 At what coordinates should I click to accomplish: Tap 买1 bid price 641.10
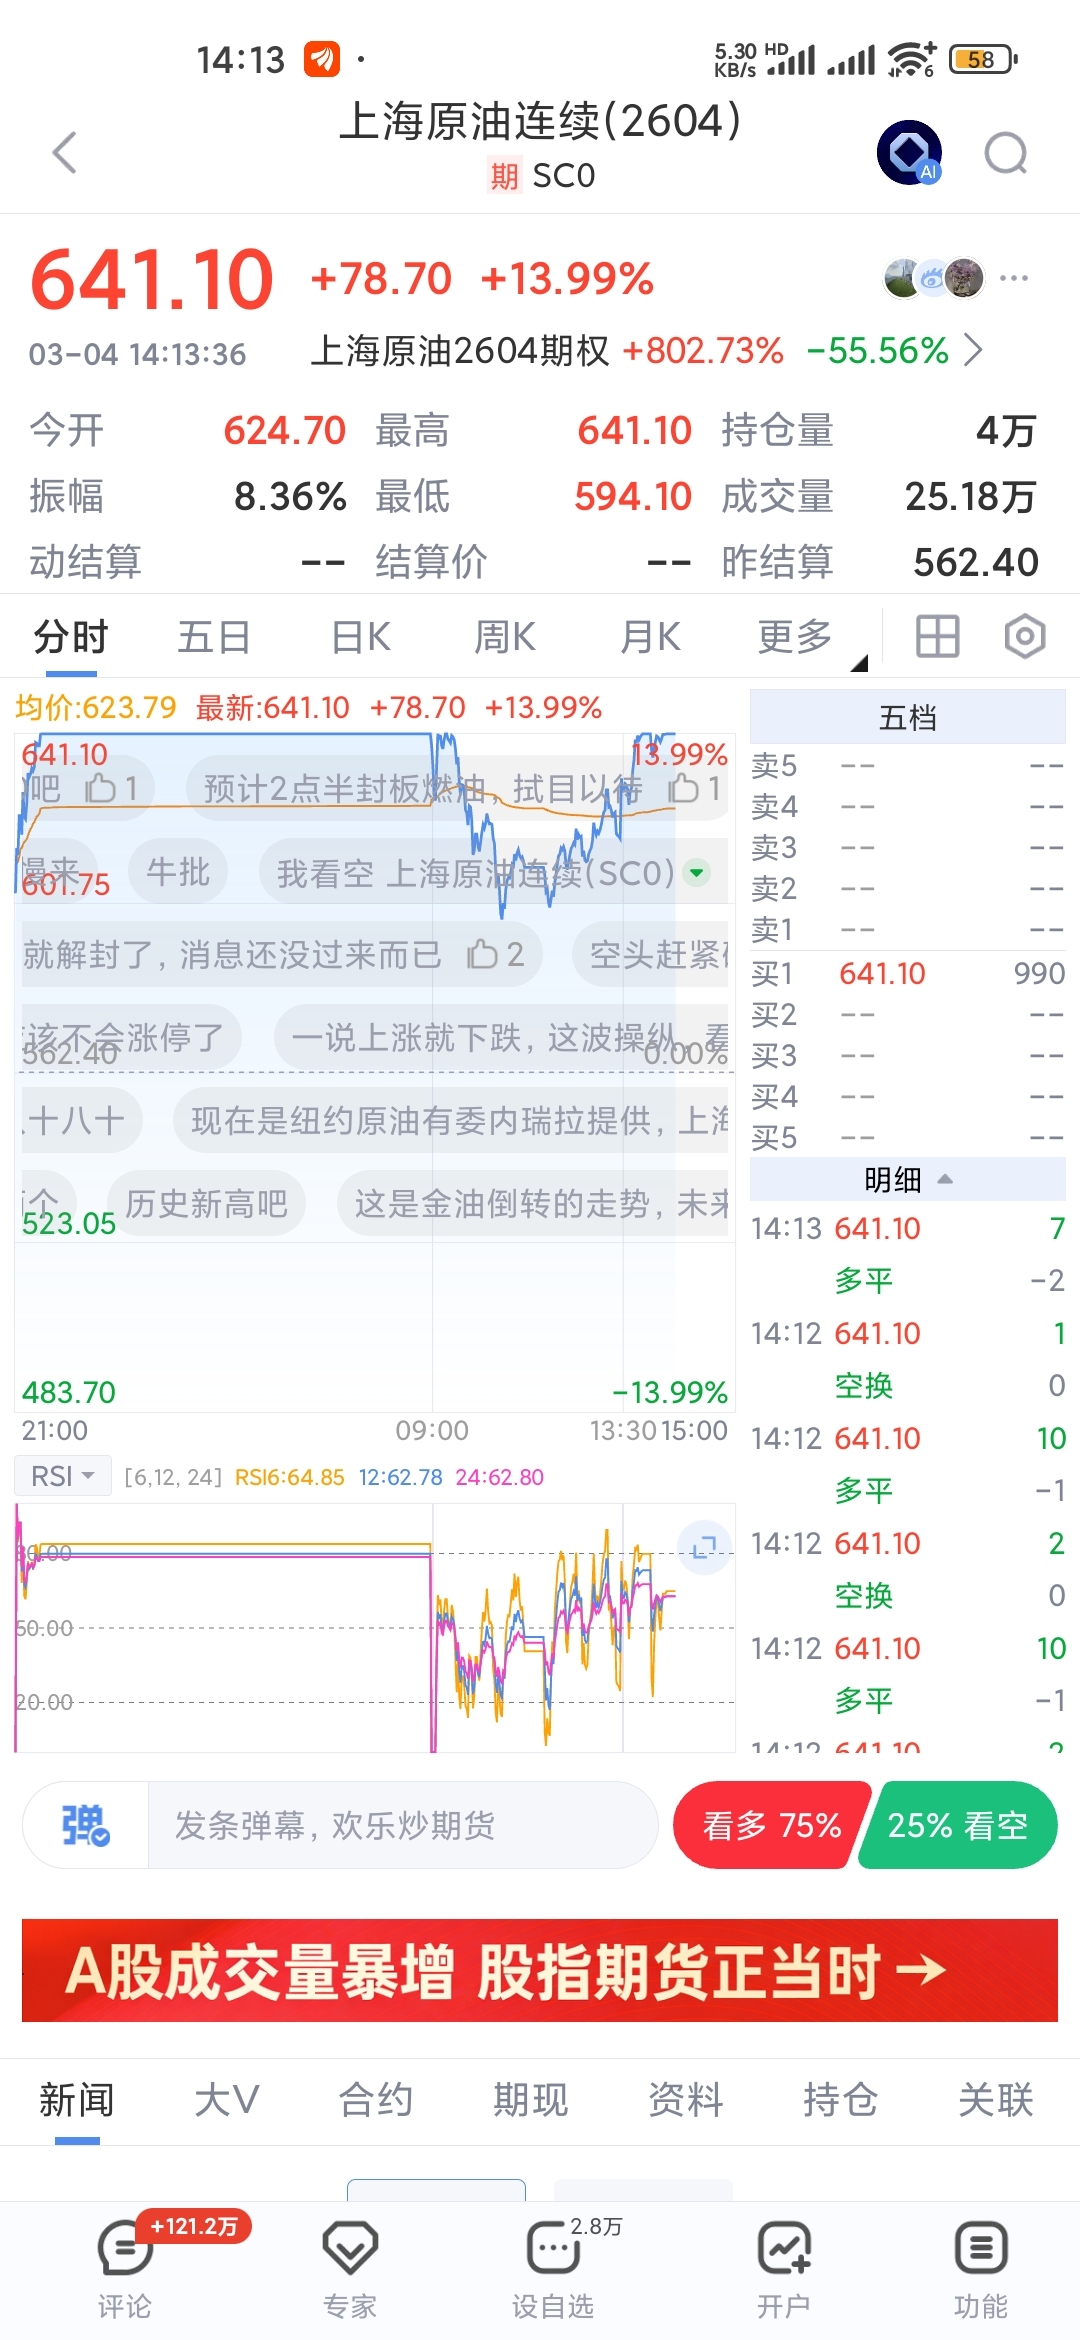click(x=882, y=973)
